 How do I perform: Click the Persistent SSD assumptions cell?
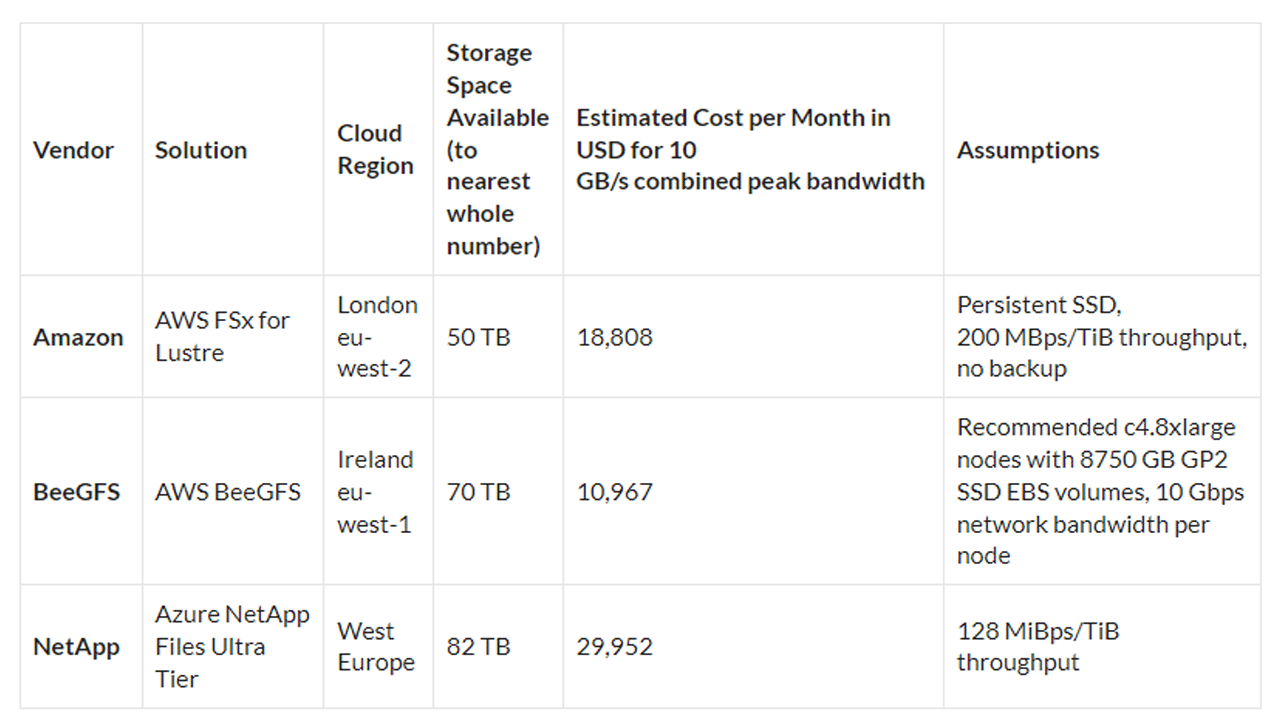tap(1102, 337)
